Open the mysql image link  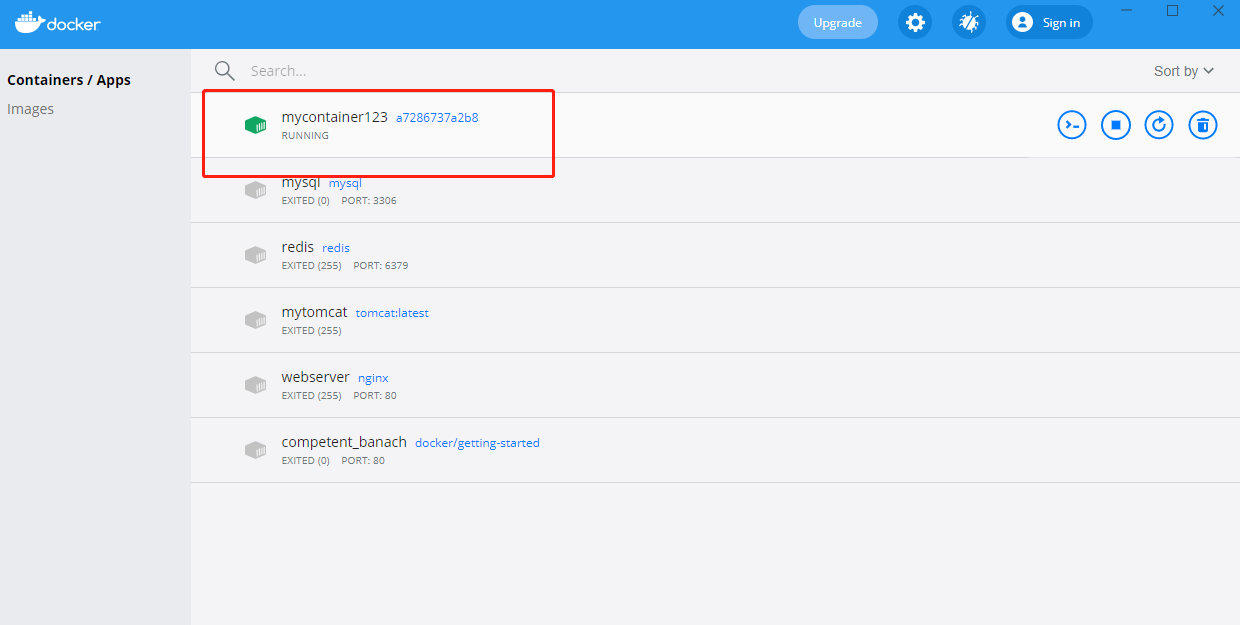click(345, 183)
